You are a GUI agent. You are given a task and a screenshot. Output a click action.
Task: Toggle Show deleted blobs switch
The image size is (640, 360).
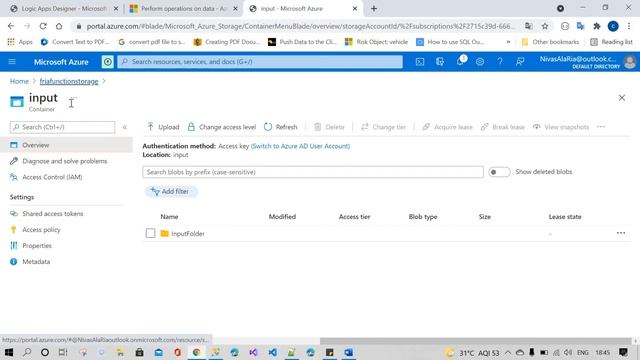(x=499, y=172)
